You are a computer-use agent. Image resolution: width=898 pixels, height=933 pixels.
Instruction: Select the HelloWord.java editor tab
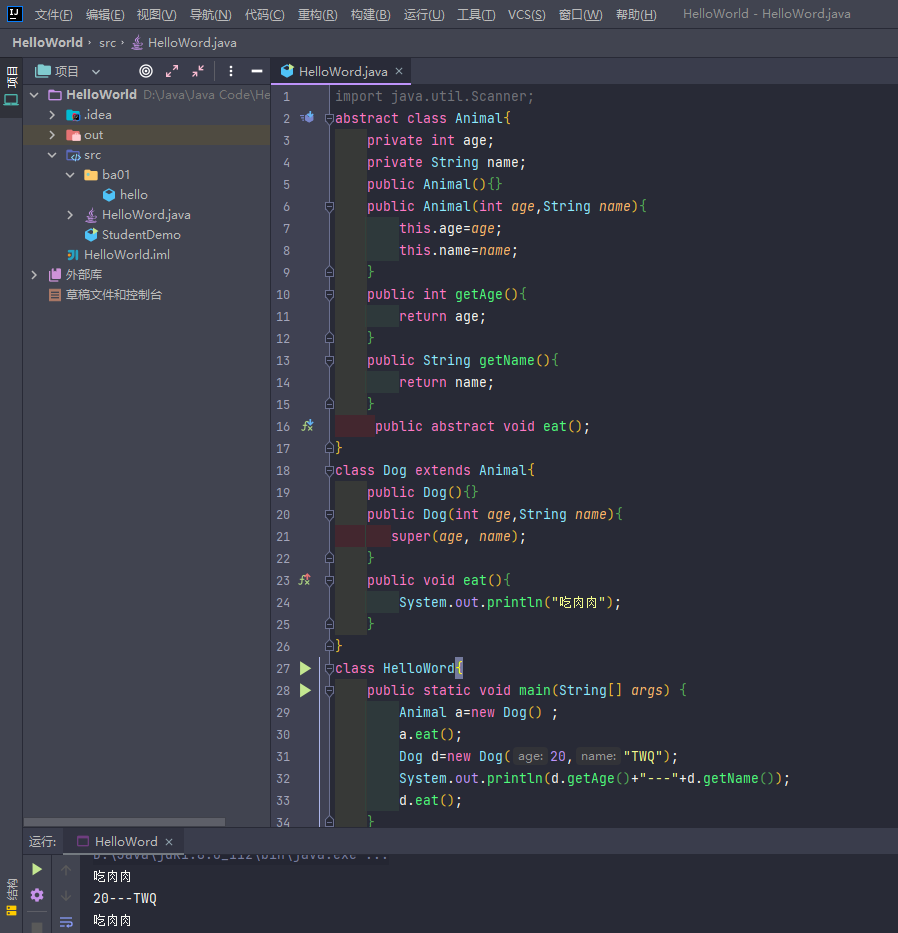point(334,71)
